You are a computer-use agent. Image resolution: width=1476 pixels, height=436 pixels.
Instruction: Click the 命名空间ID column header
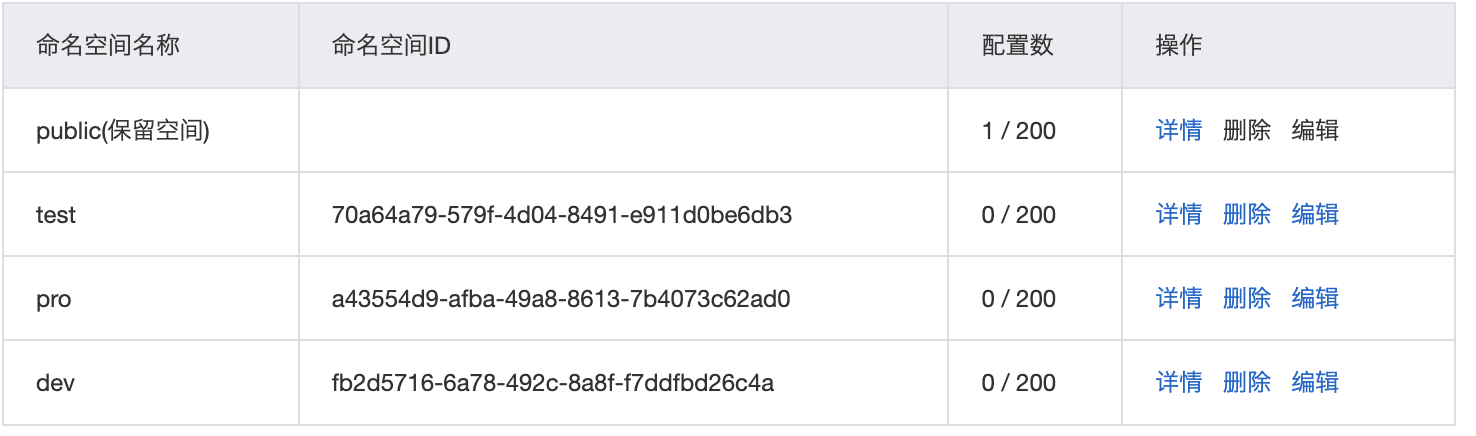(391, 45)
